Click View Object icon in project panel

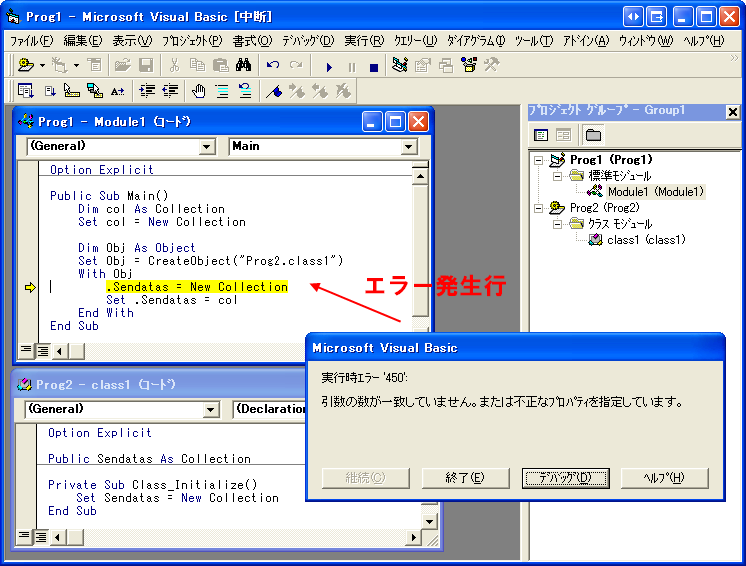coord(563,135)
